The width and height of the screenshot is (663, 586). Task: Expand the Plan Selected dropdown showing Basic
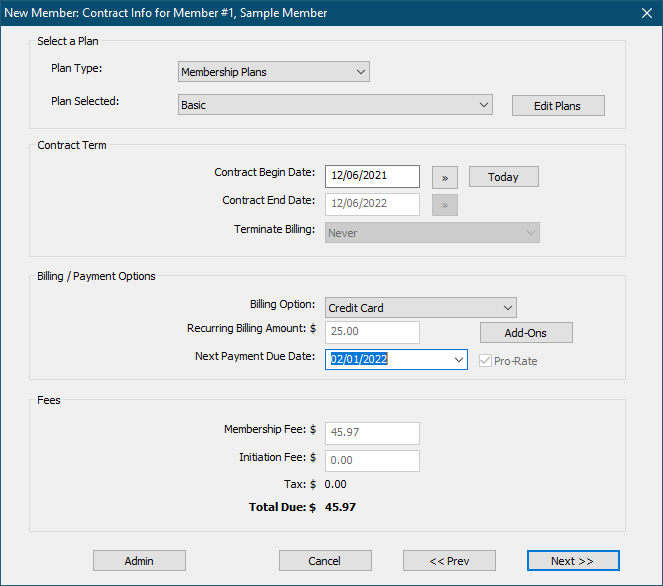pos(335,105)
